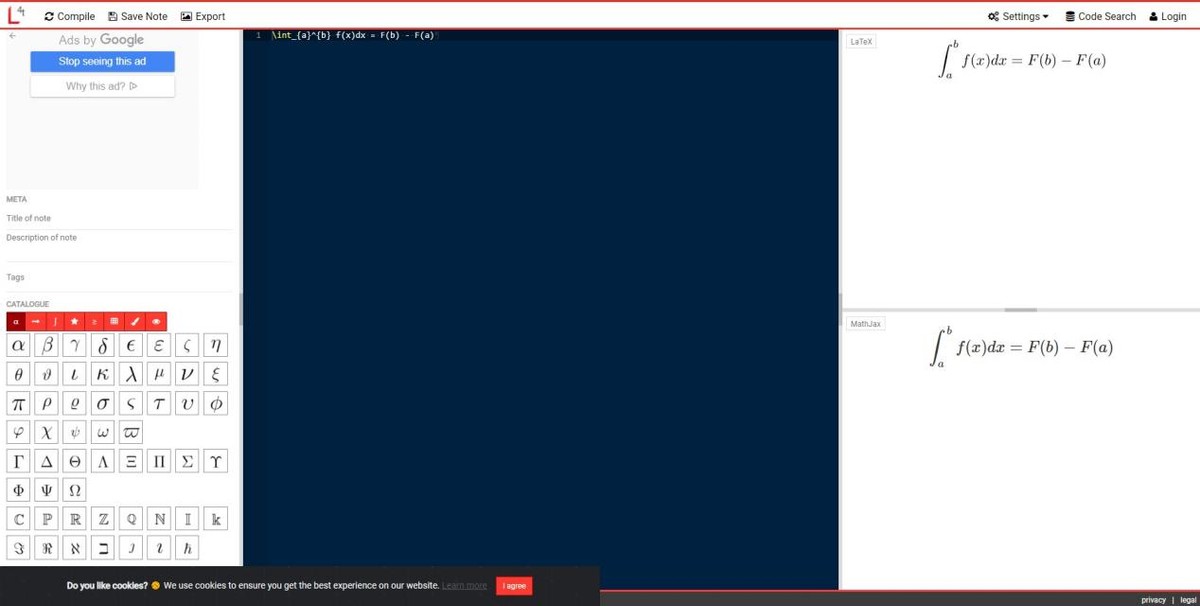Insert the kappa symbol
Image resolution: width=1200 pixels, height=606 pixels.
[103, 375]
